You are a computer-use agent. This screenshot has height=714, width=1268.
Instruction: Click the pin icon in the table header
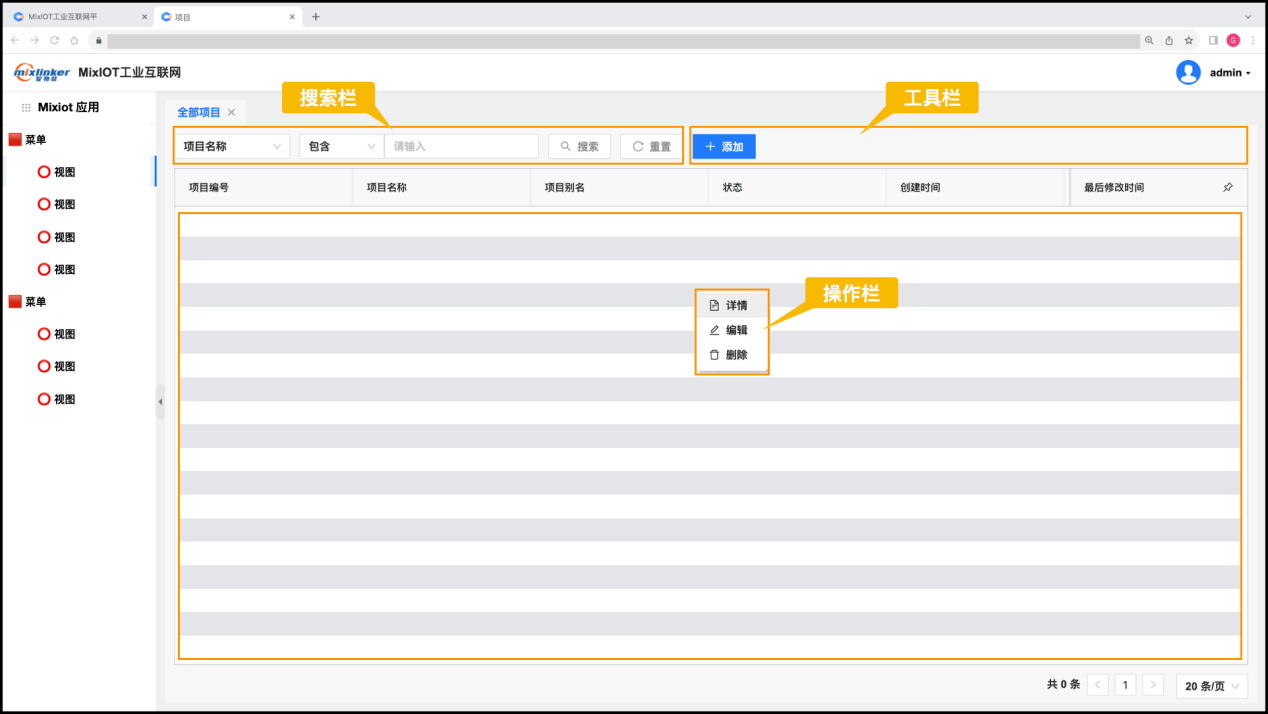click(1228, 187)
